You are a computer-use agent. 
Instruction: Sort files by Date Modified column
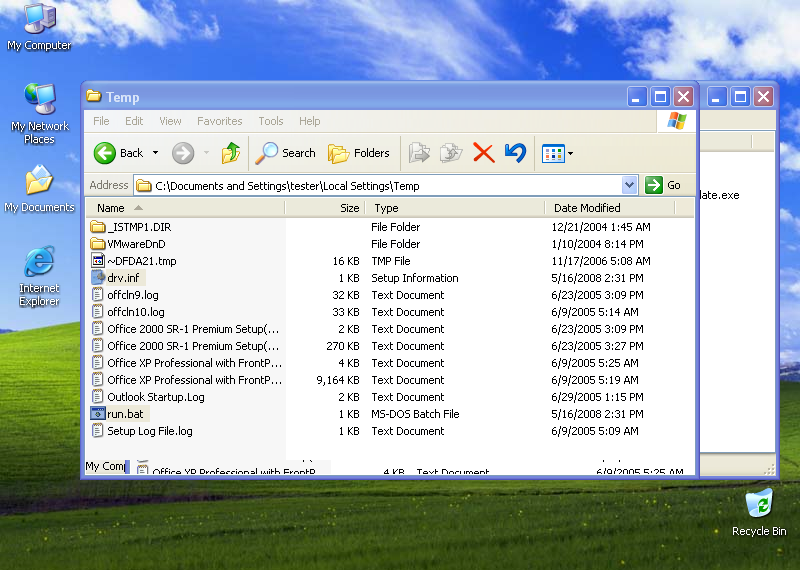click(610, 208)
